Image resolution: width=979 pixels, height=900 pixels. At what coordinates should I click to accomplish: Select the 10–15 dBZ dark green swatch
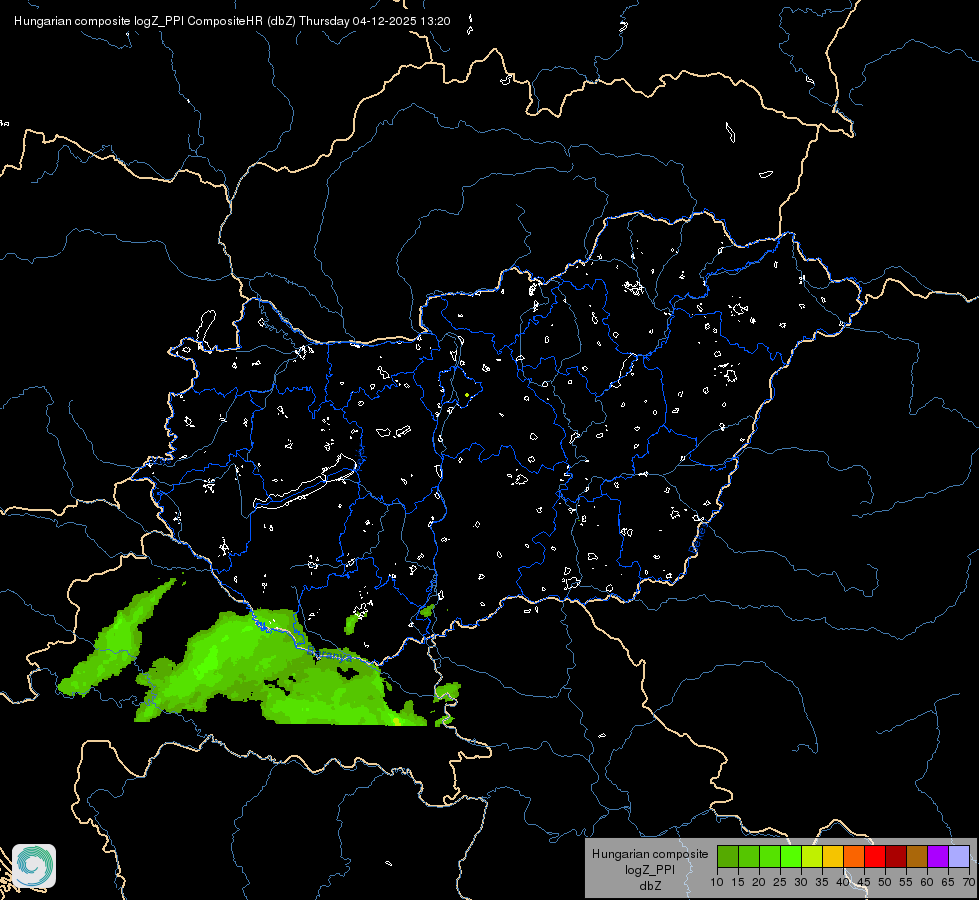point(728,856)
